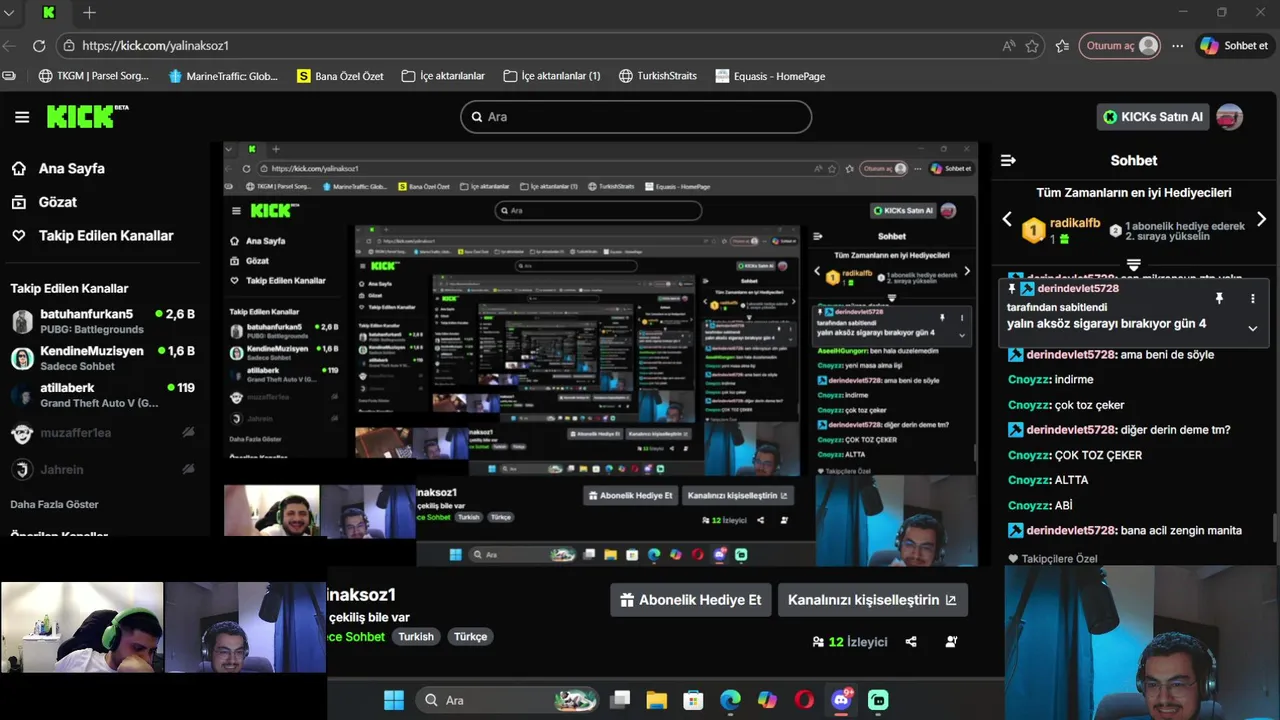
Task: Show next top gifter with right arrow
Action: pyautogui.click(x=1261, y=219)
